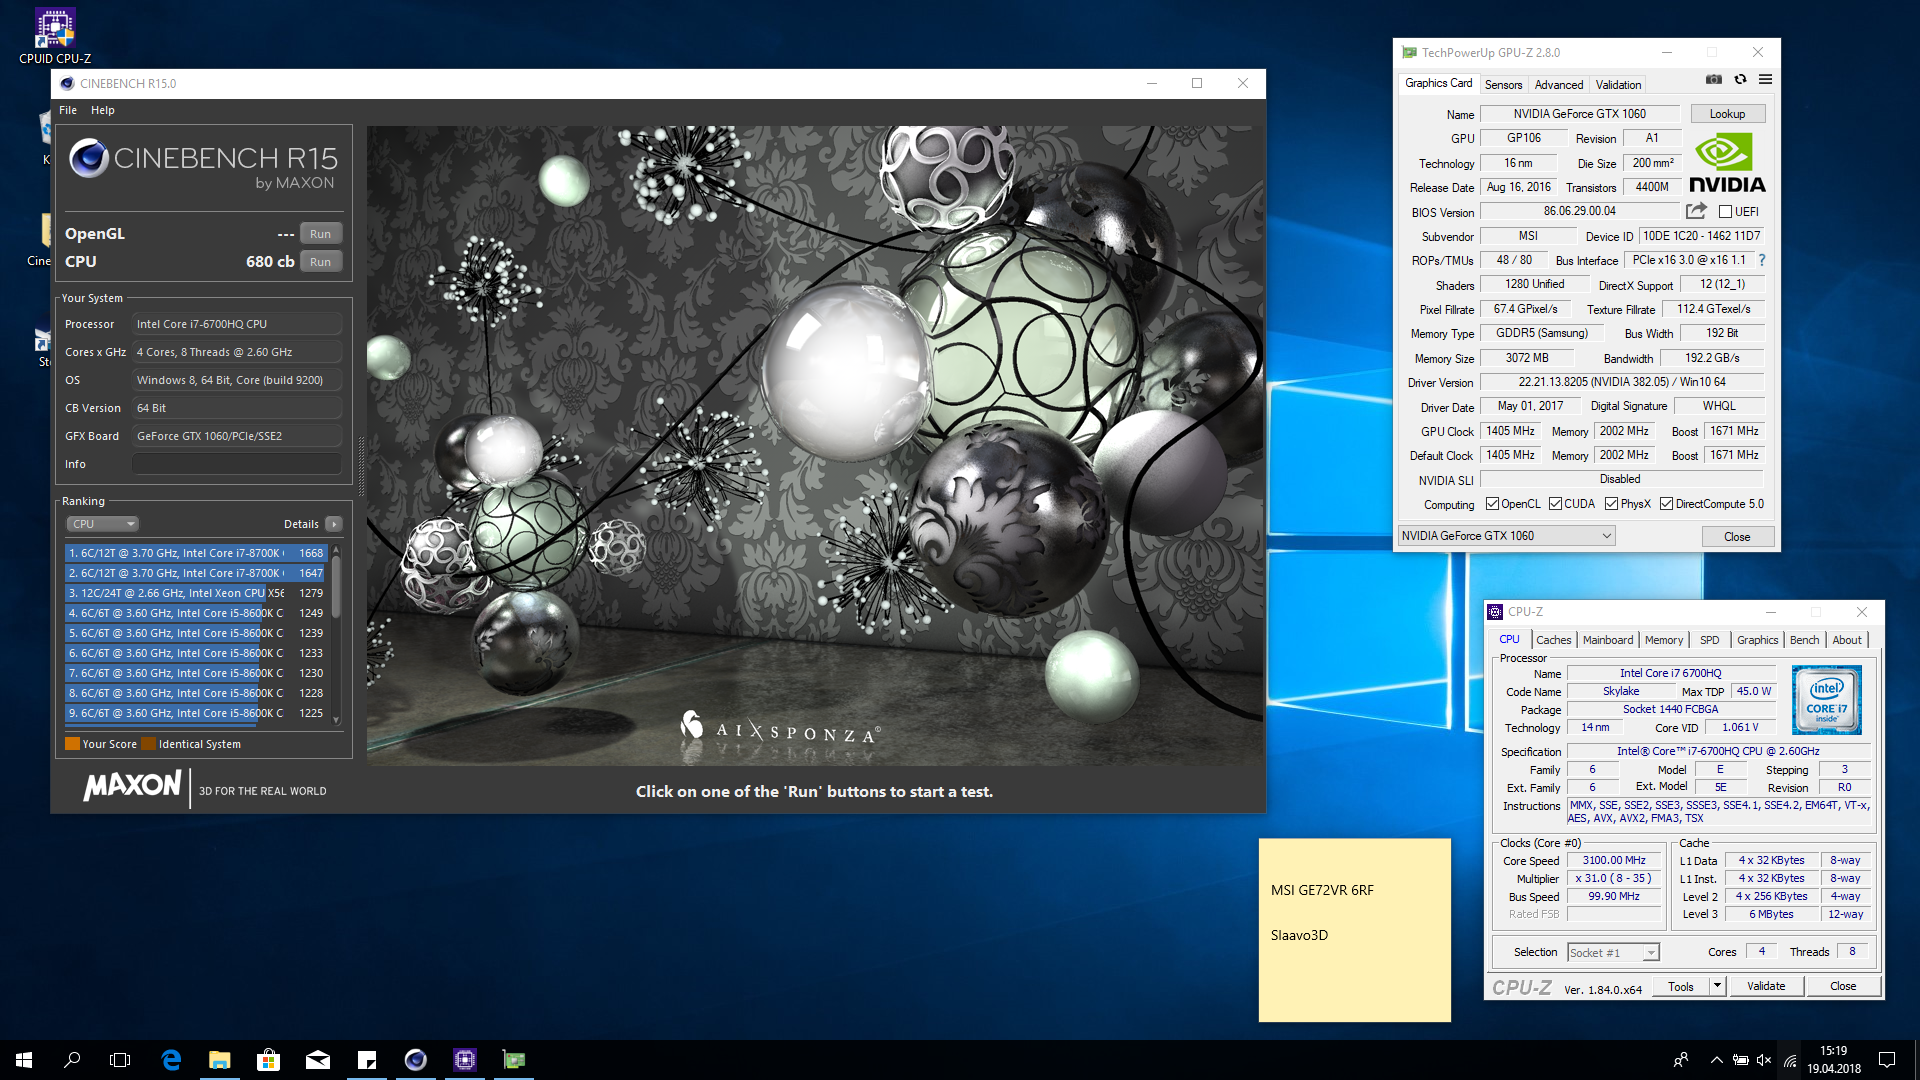Image resolution: width=1920 pixels, height=1080 pixels.
Task: Launch Microsoft Edge from the taskbar
Action: 171,1060
